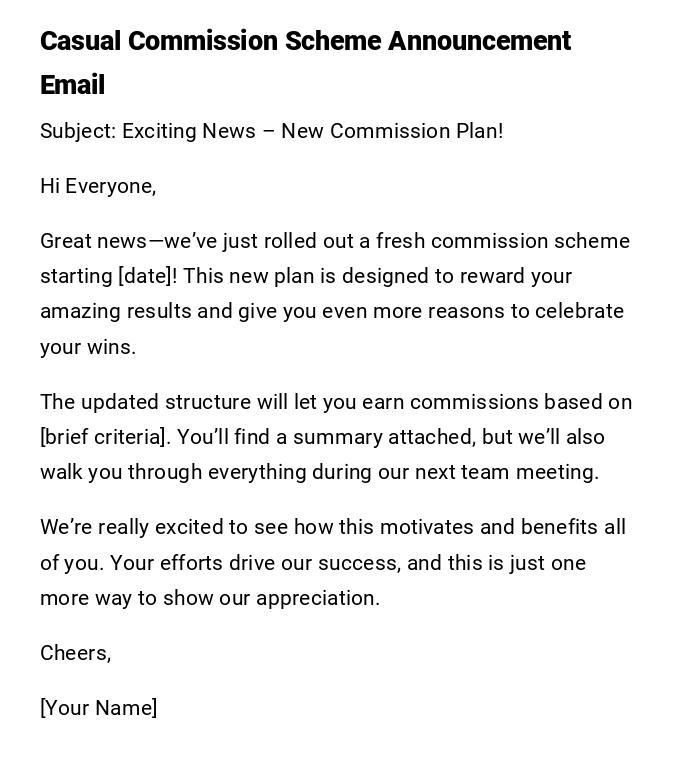Click the "Hi Everyone," greeting
The height and width of the screenshot is (770, 700).
(x=98, y=186)
